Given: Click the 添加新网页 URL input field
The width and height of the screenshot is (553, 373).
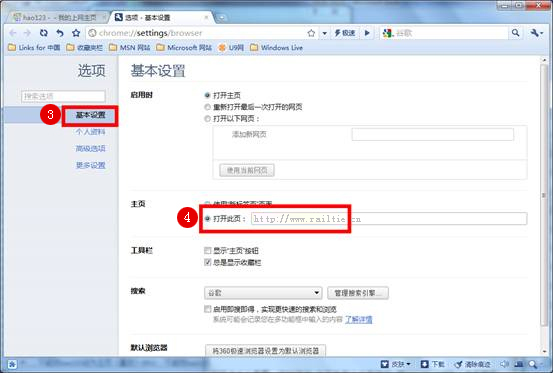Looking at the screenshot, I should click(x=432, y=134).
